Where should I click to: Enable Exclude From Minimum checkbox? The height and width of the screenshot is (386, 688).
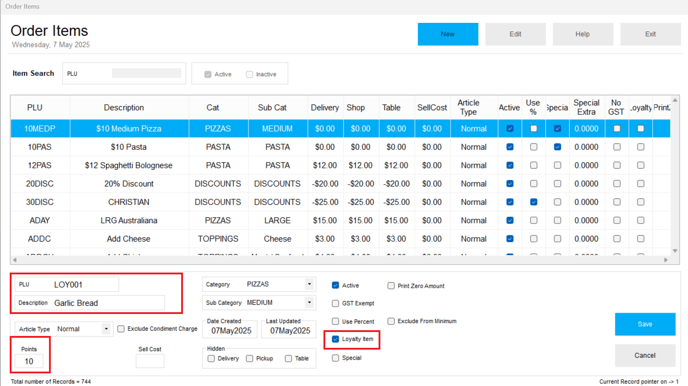(x=391, y=321)
